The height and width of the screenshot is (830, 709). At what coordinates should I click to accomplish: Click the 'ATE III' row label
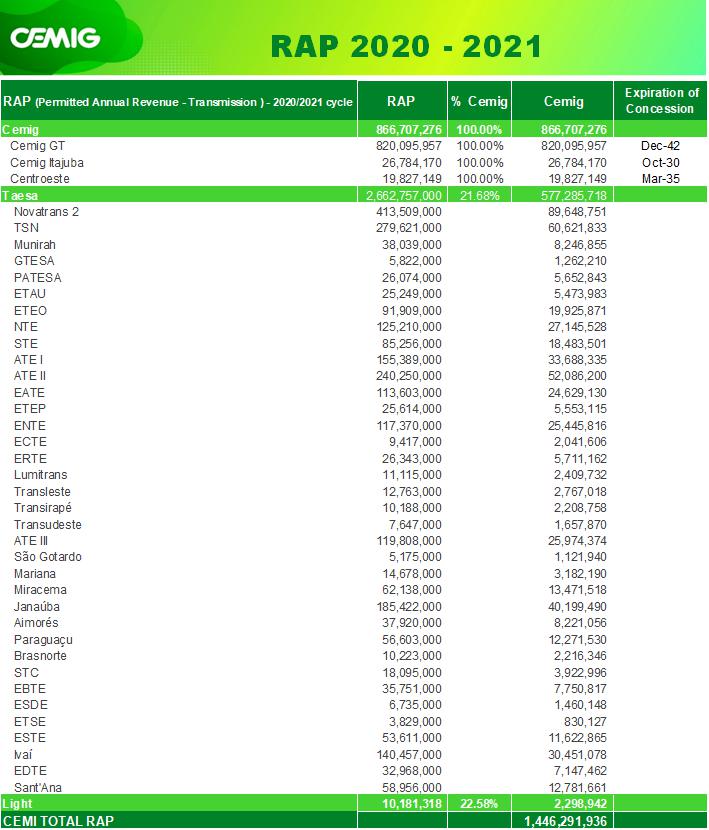pyautogui.click(x=31, y=540)
